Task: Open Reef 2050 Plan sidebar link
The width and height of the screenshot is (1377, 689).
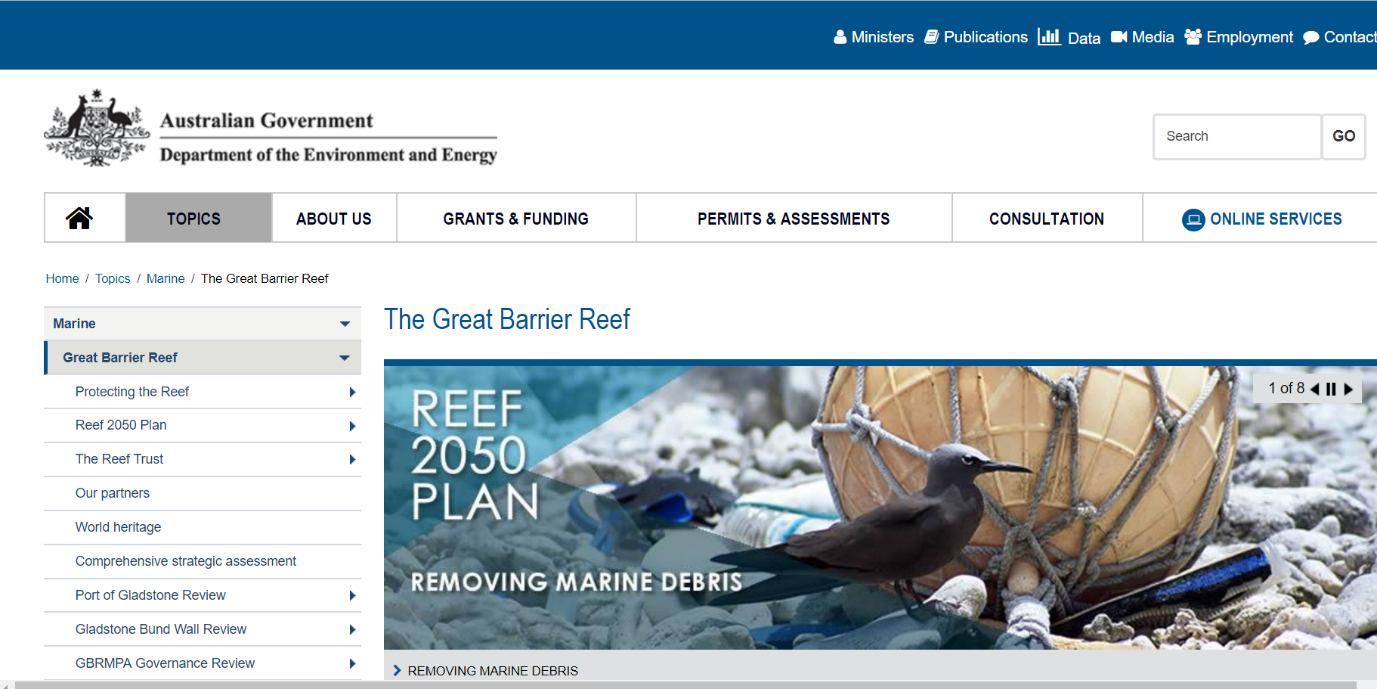Action: [121, 425]
